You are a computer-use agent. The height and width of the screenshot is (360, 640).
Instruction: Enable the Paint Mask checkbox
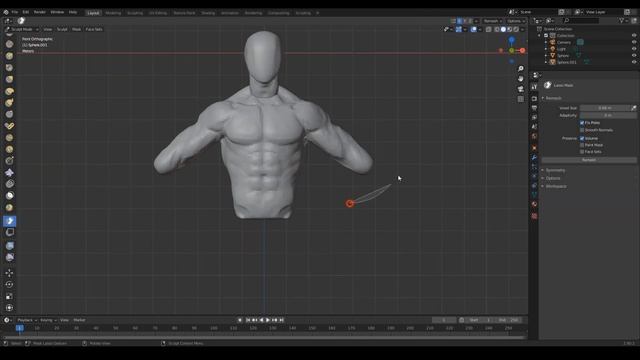(x=582, y=145)
